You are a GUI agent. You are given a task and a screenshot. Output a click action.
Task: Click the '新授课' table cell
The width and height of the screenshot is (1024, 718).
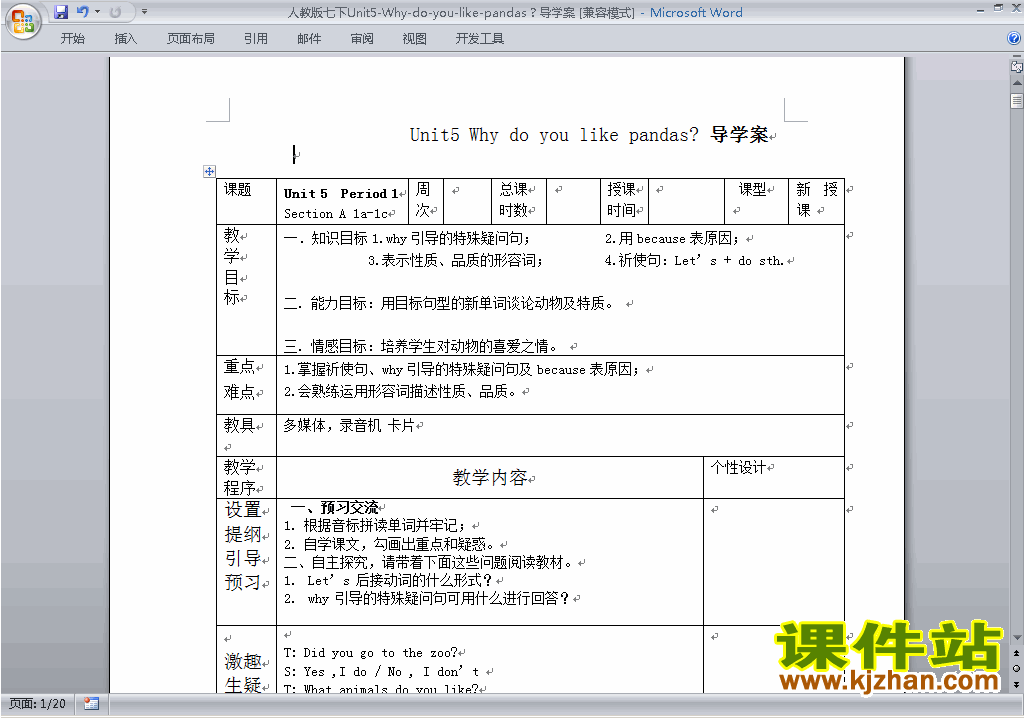(816, 200)
